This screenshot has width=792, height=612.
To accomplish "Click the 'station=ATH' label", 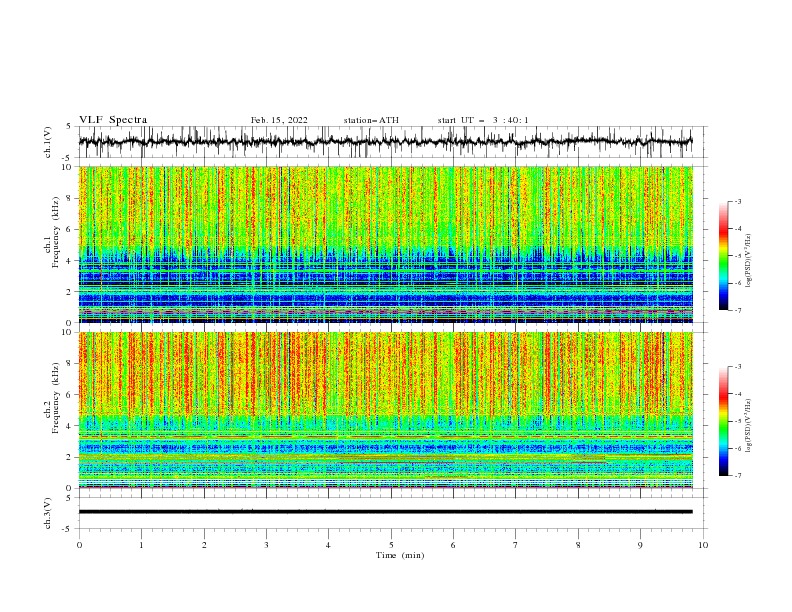I will 371,120.
